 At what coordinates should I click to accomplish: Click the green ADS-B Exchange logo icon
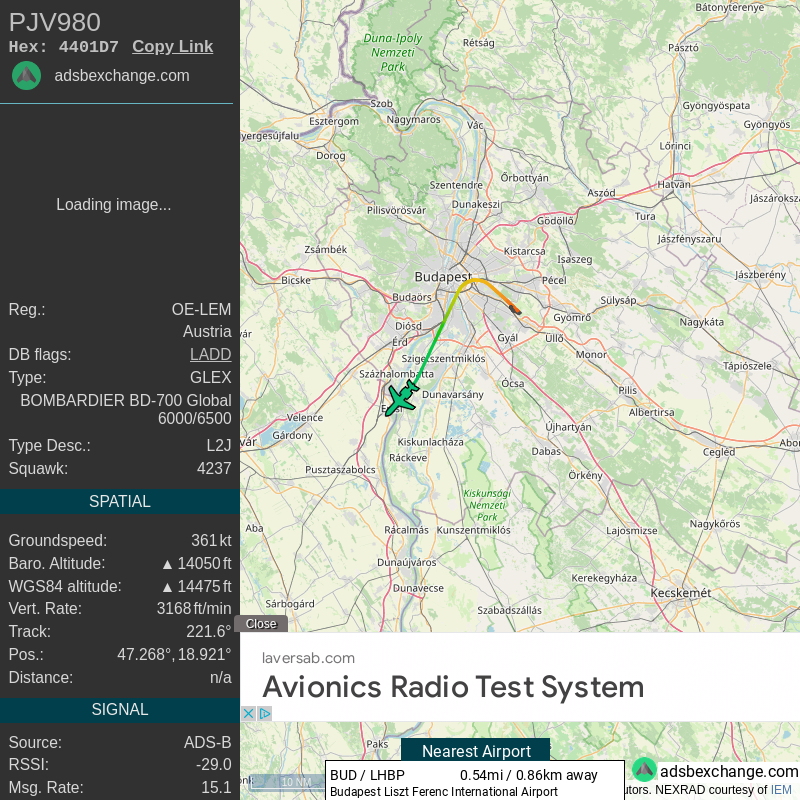coord(27,76)
